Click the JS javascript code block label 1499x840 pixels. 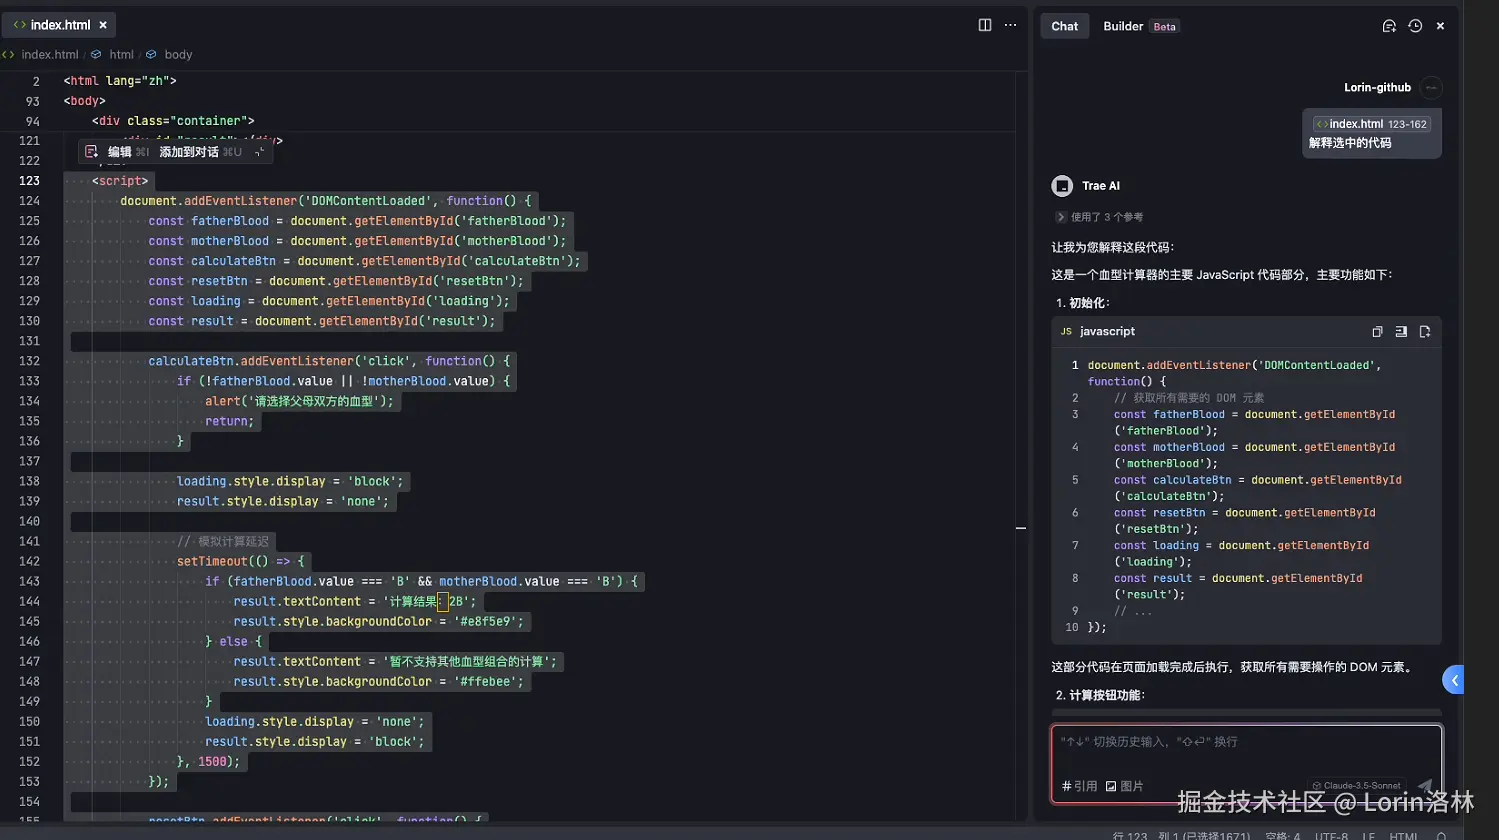[x=1098, y=332]
